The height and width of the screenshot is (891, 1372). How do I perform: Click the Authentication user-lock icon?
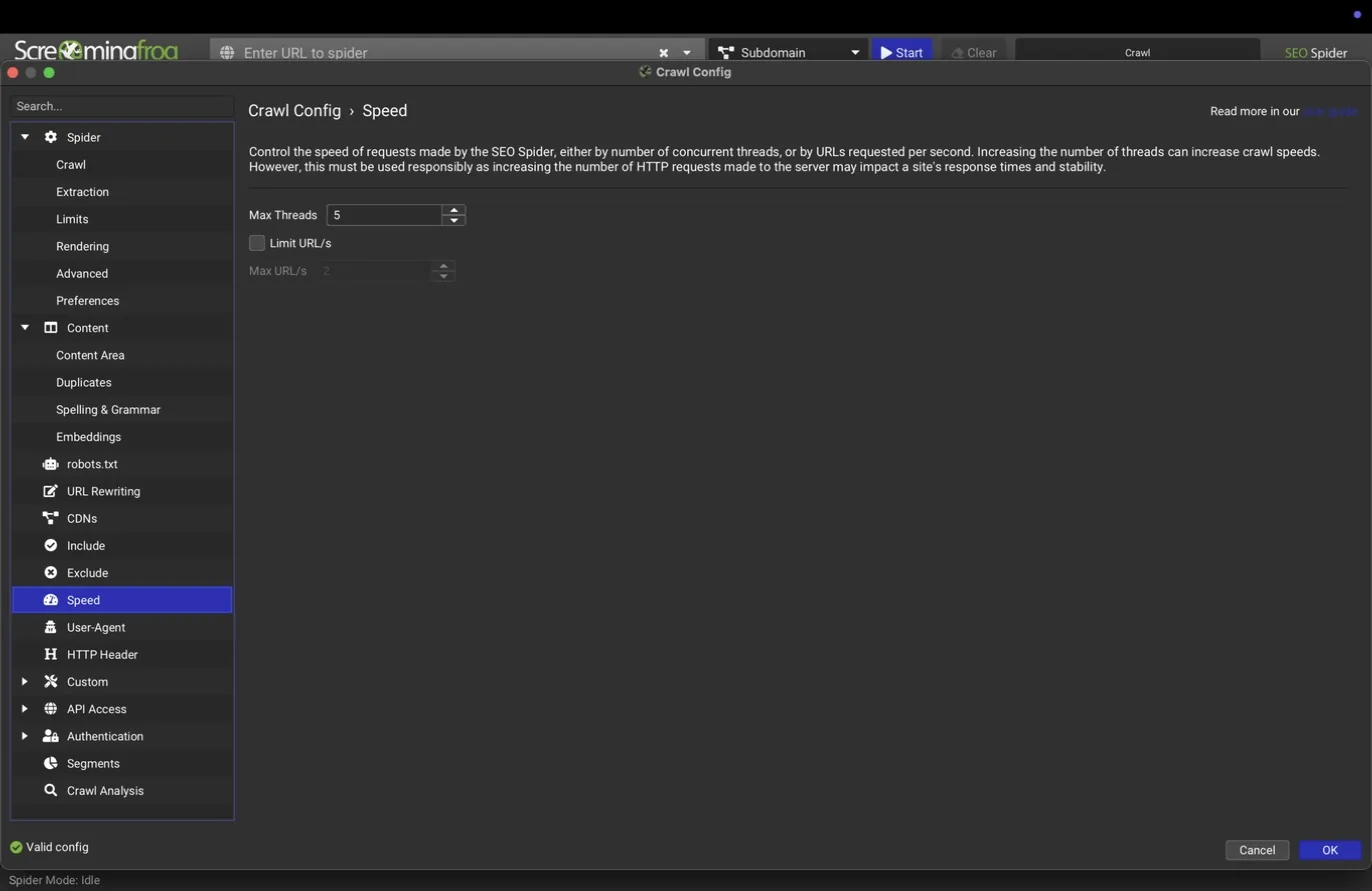[50, 736]
